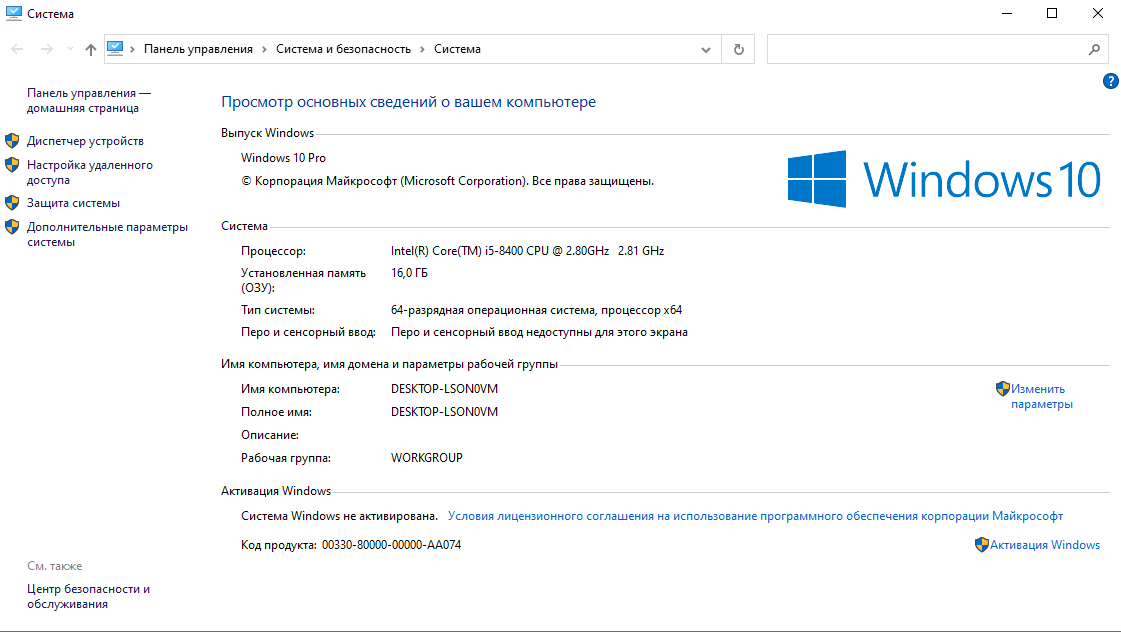The height and width of the screenshot is (632, 1121).
Task: Maximize the Система window
Action: [1052, 14]
